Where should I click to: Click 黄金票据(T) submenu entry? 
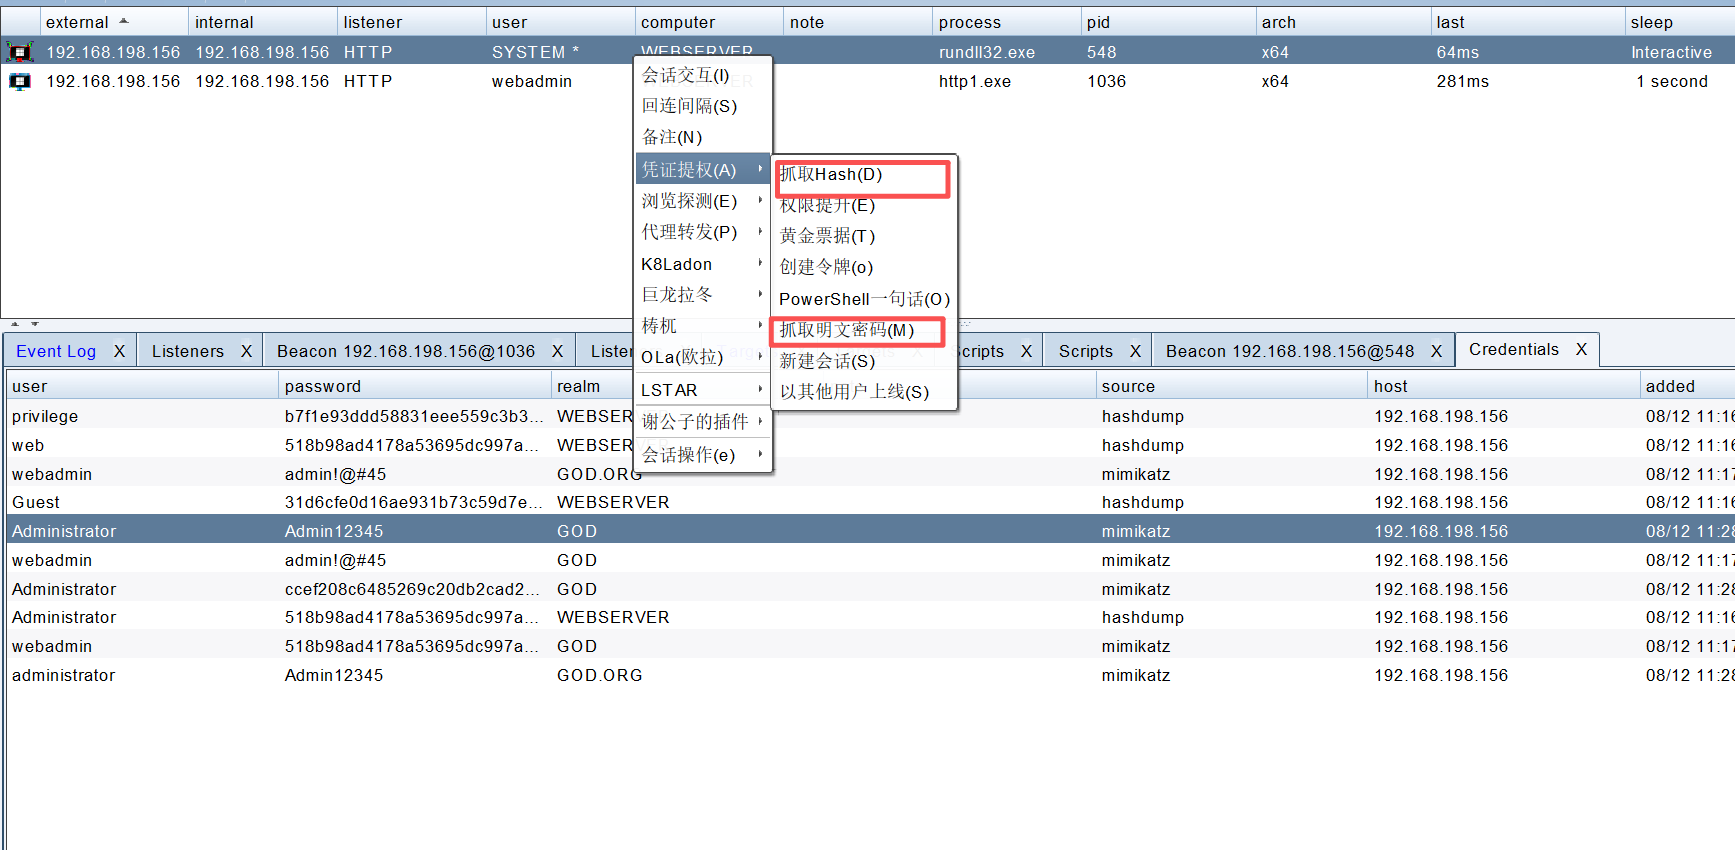(x=865, y=236)
